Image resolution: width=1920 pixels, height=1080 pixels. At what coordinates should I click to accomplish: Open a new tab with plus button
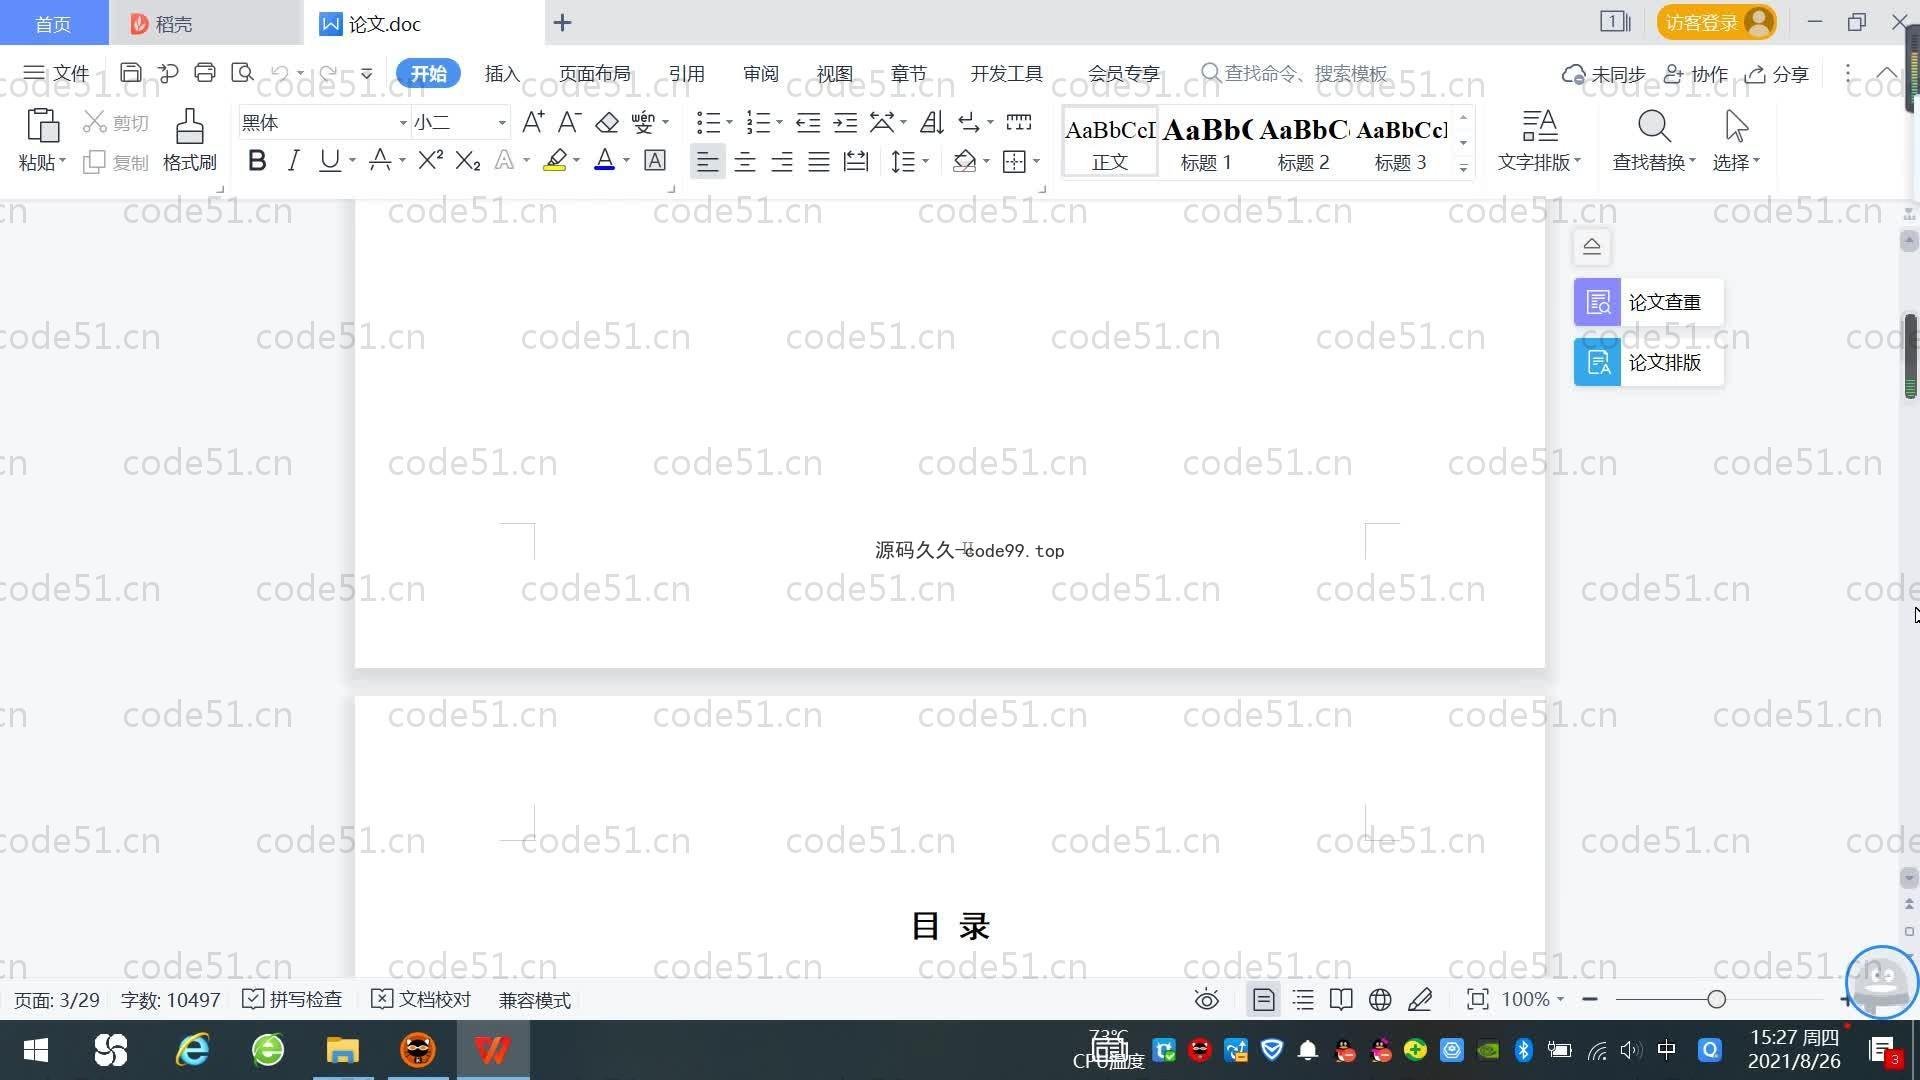562,22
